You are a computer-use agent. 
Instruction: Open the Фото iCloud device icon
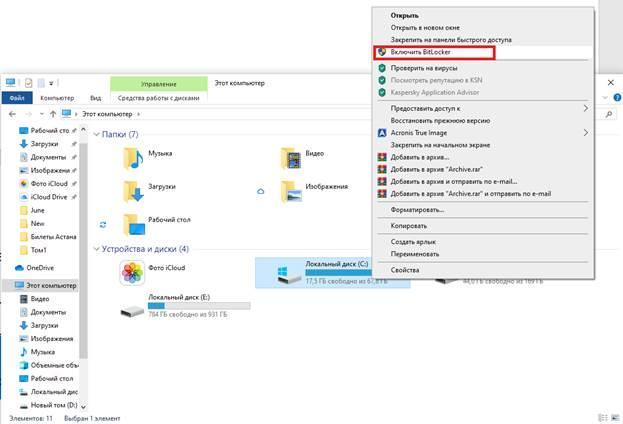point(132,273)
